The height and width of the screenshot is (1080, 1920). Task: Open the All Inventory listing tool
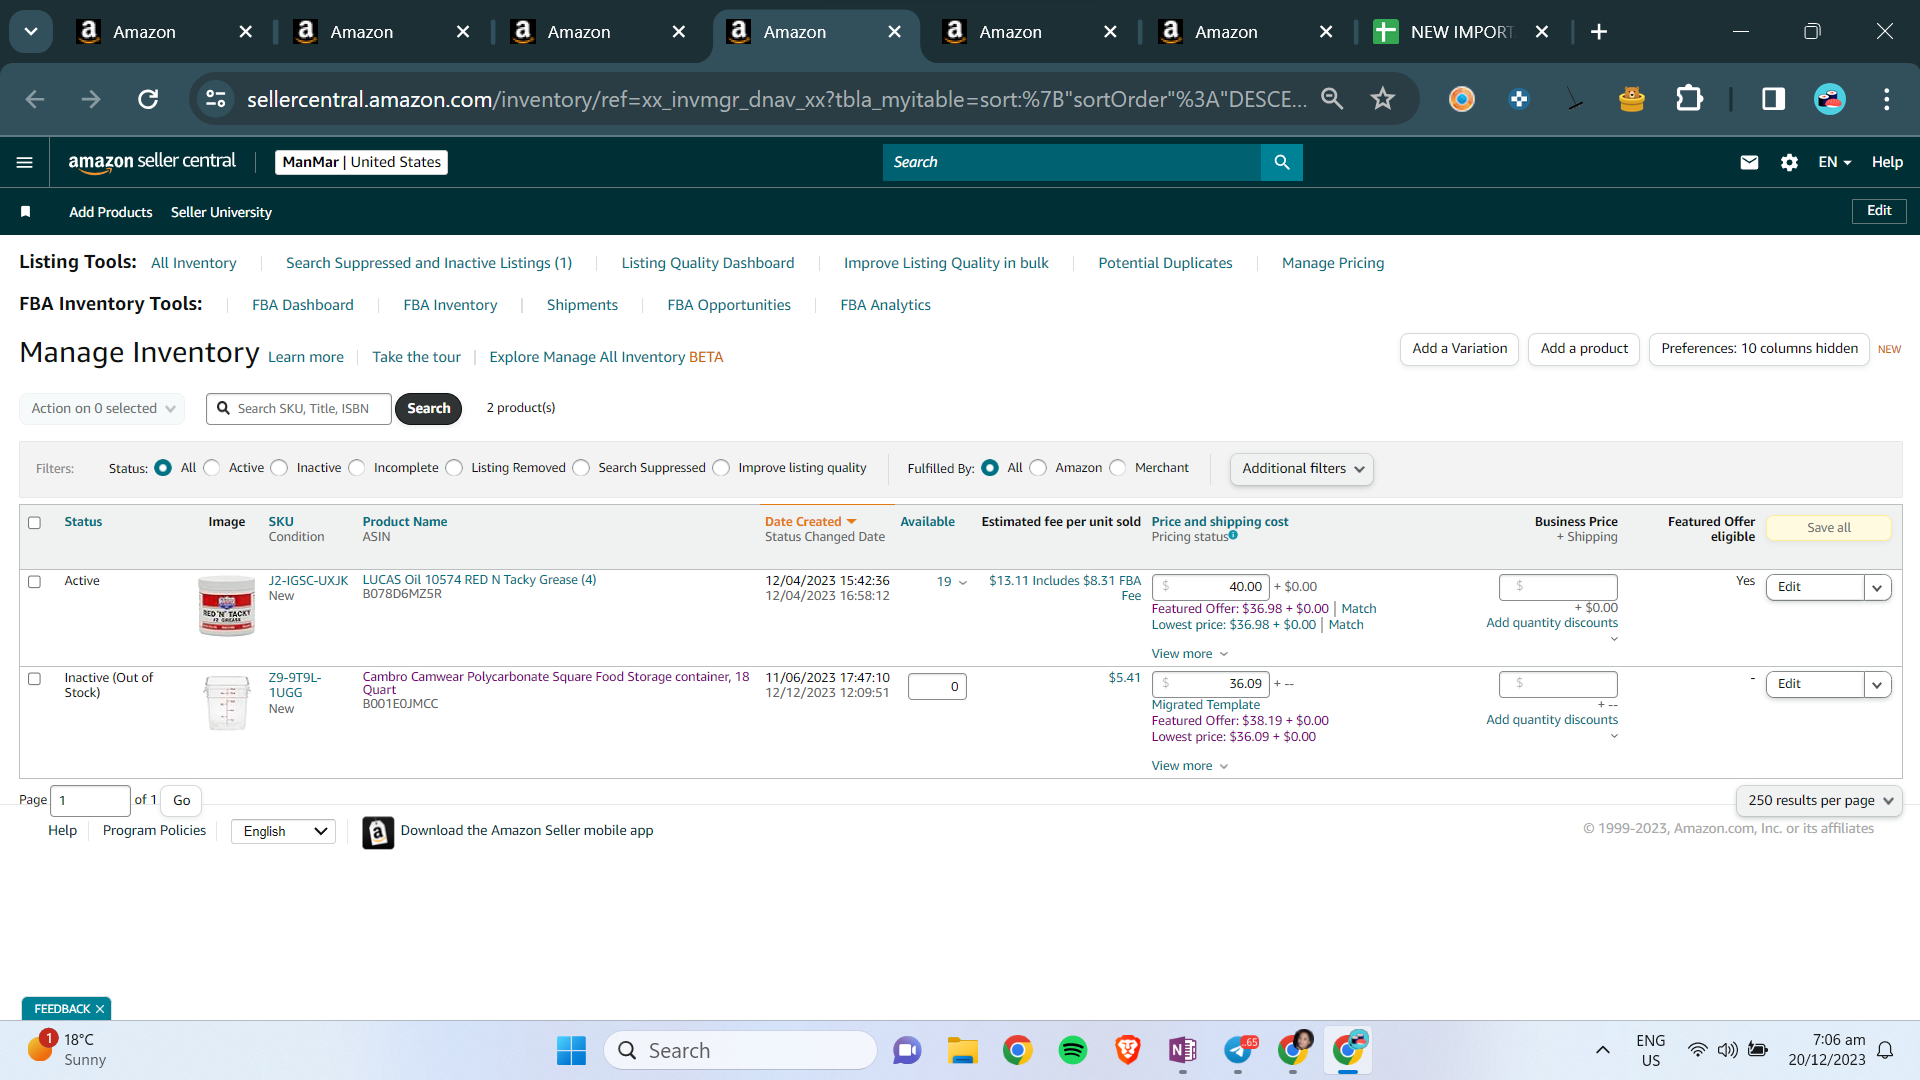point(194,263)
